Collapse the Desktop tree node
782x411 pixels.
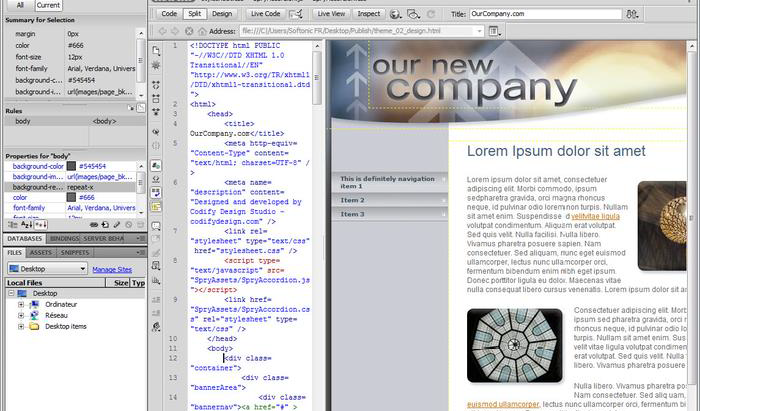click(11, 293)
